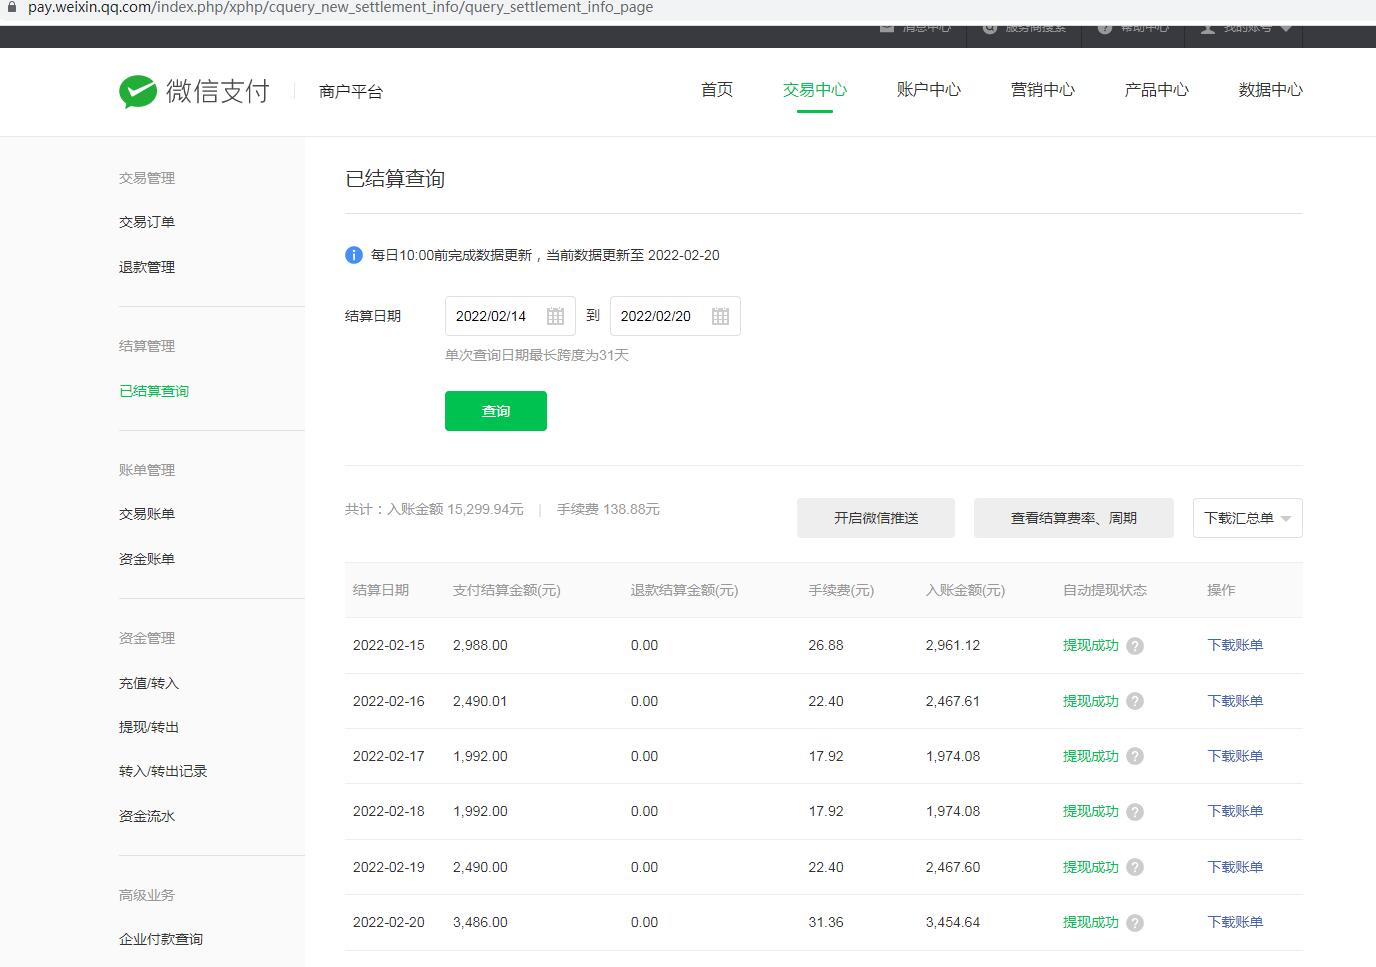
Task: Download the bill for 2022-02-16
Action: pyautogui.click(x=1235, y=701)
